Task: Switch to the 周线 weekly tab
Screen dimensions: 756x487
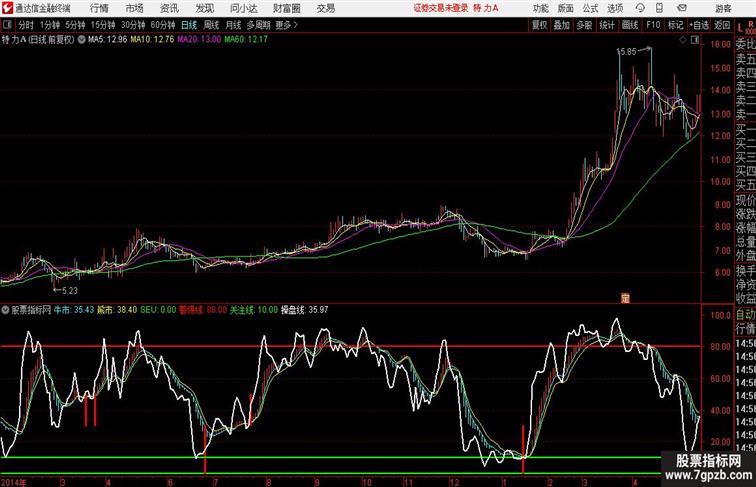Action: click(x=211, y=25)
